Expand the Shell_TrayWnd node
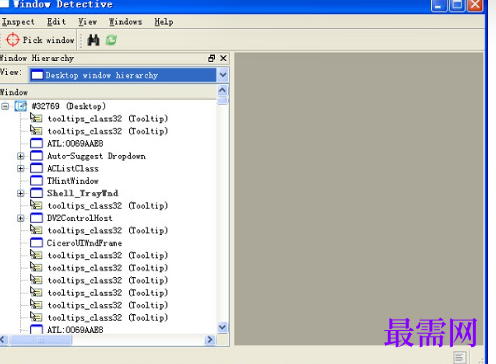Image resolution: width=496 pixels, height=364 pixels. (x=21, y=193)
